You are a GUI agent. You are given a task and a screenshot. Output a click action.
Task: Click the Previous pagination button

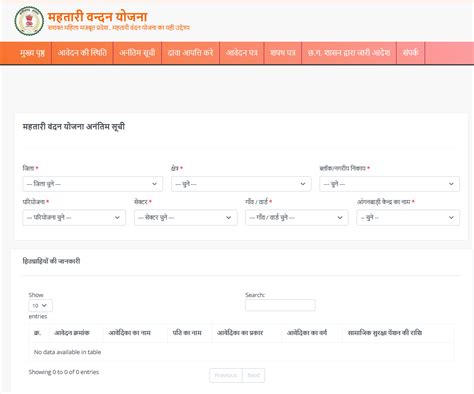pyautogui.click(x=226, y=375)
